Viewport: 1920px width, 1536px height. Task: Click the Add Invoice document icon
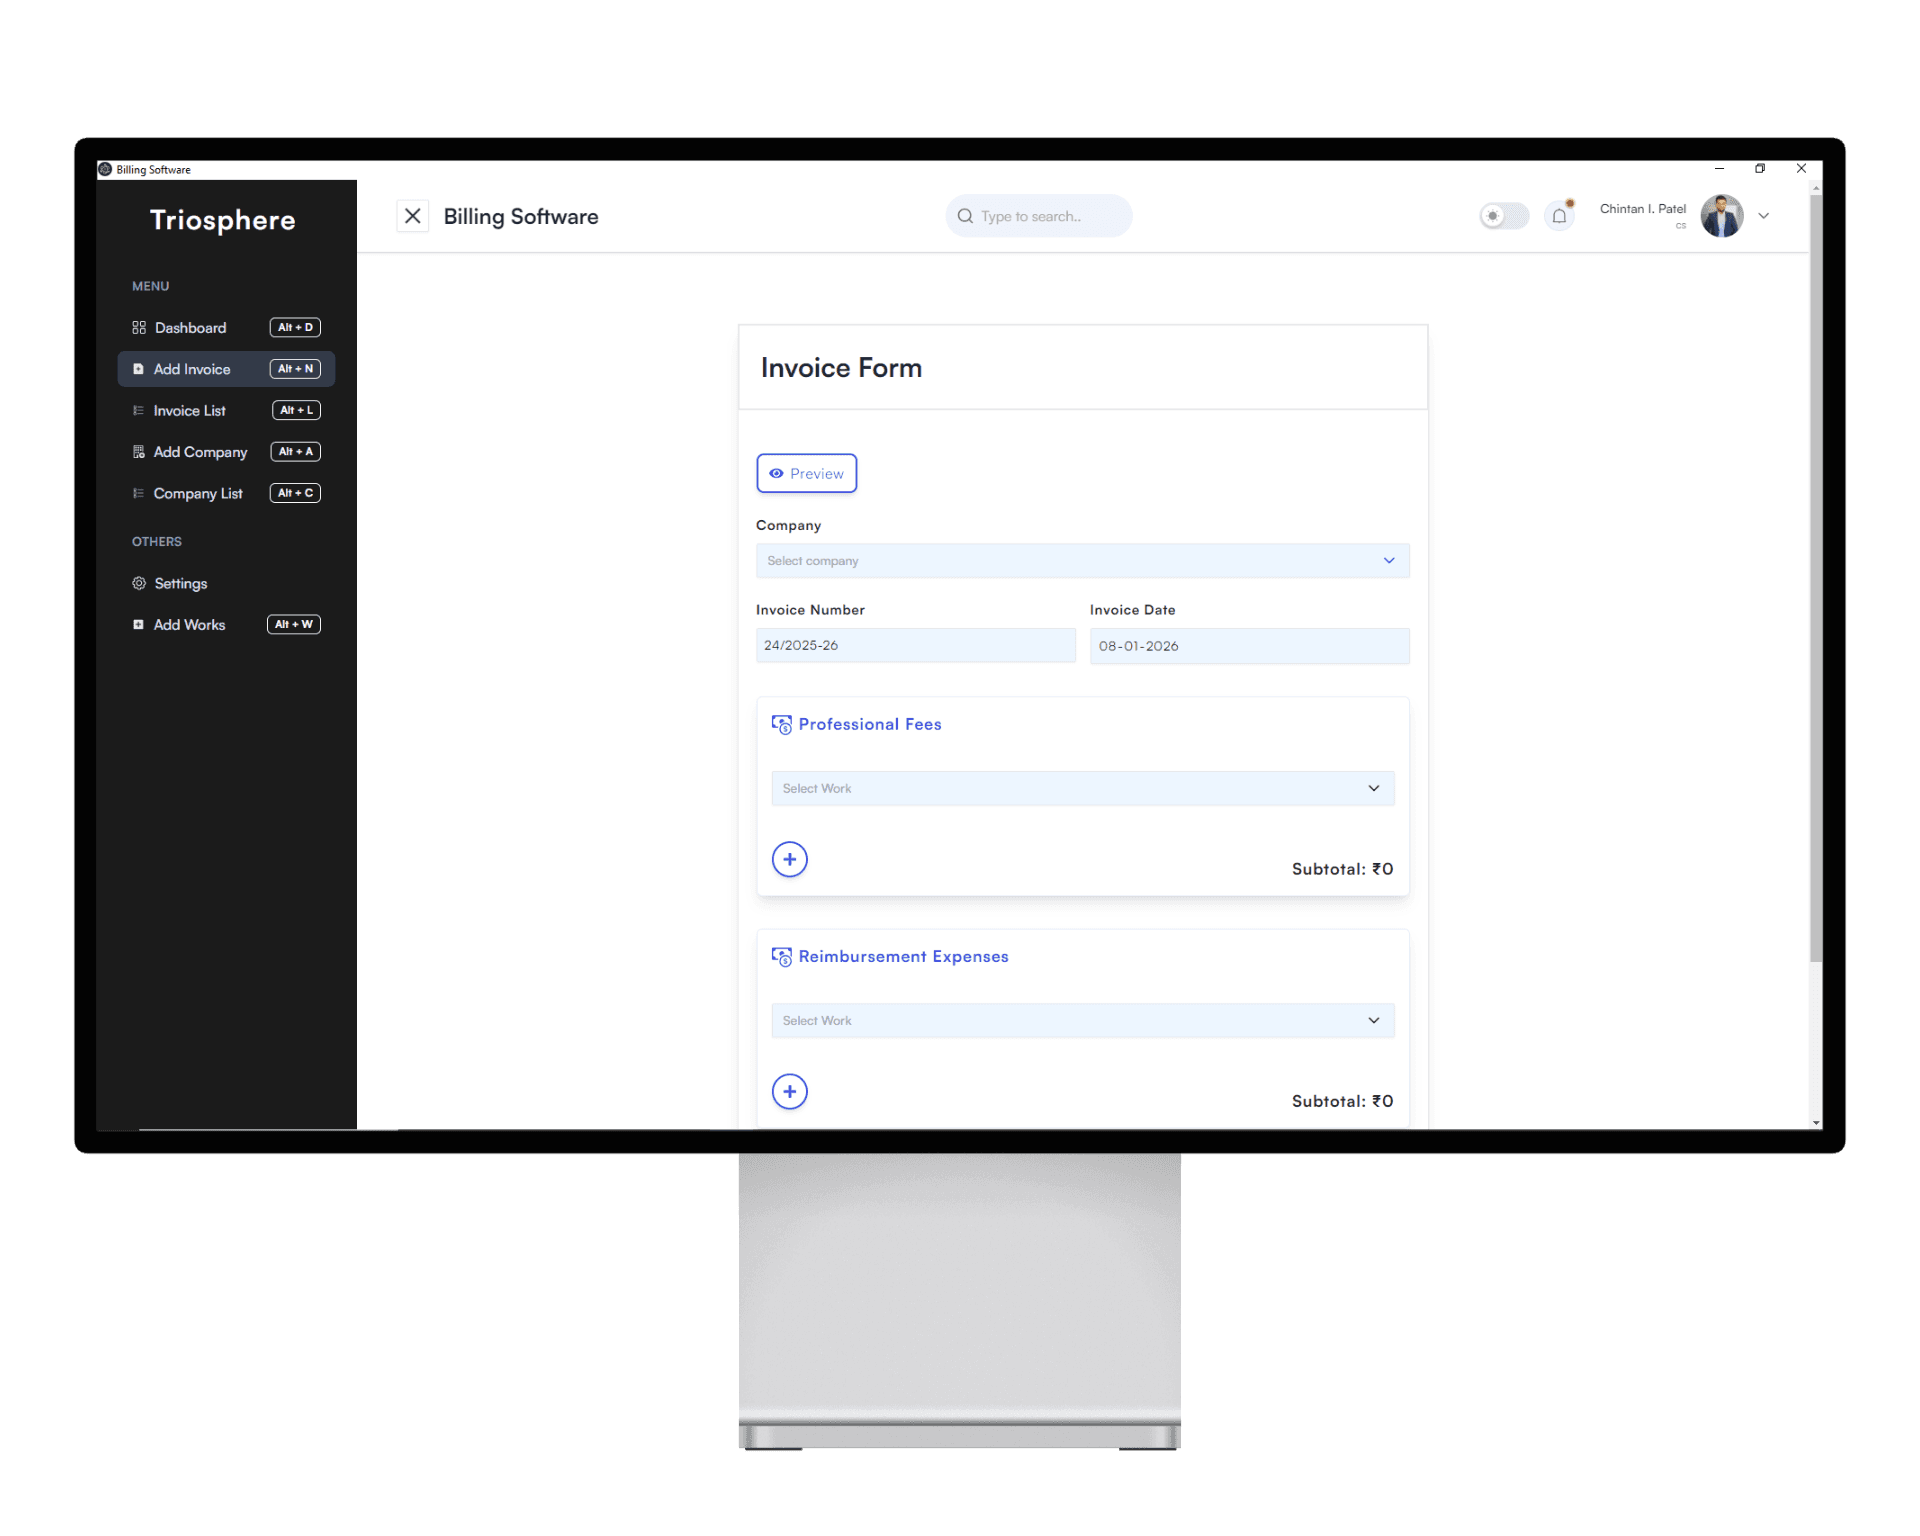(138, 368)
